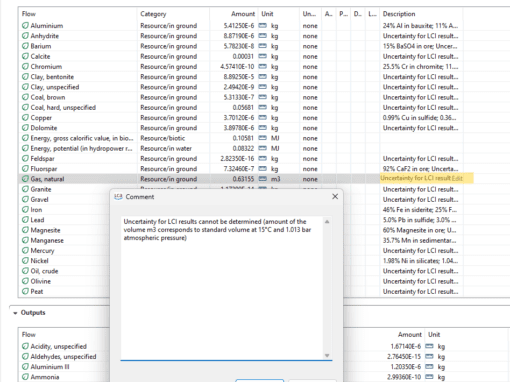Click the flow icon beside Aluminium

(x=25, y=26)
